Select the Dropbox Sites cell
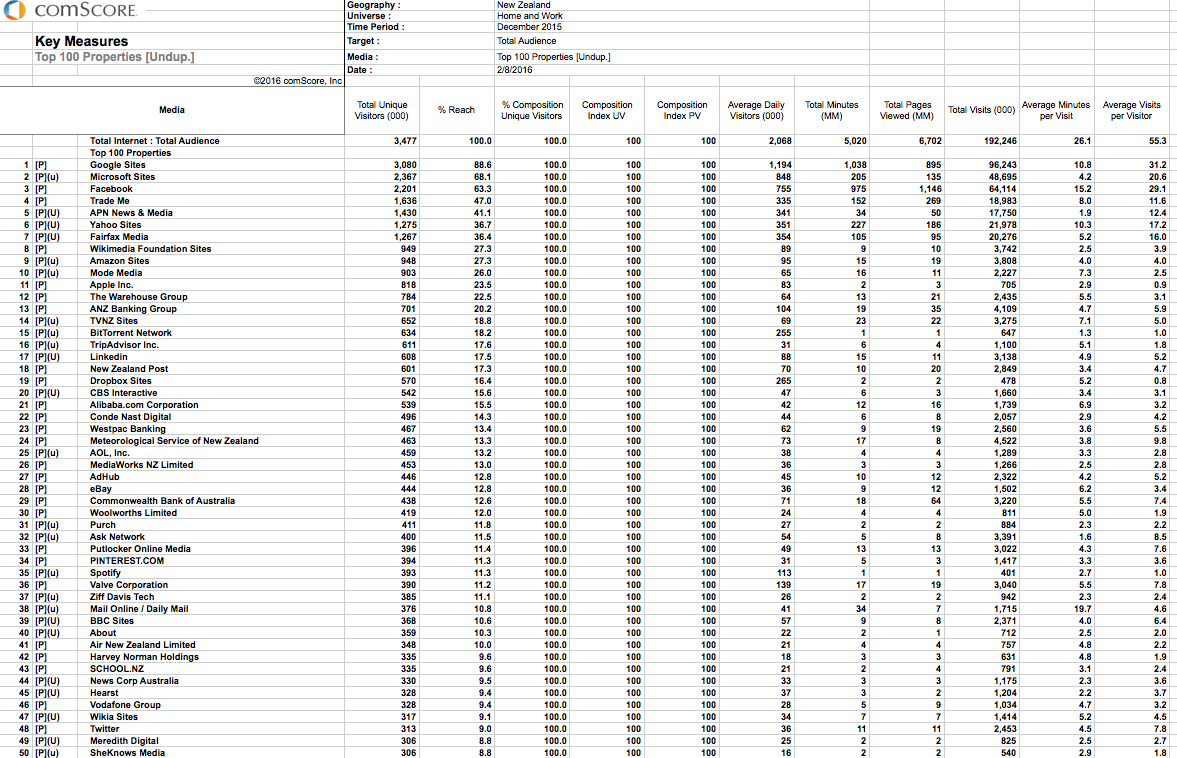The height and width of the screenshot is (758, 1177). (121, 381)
